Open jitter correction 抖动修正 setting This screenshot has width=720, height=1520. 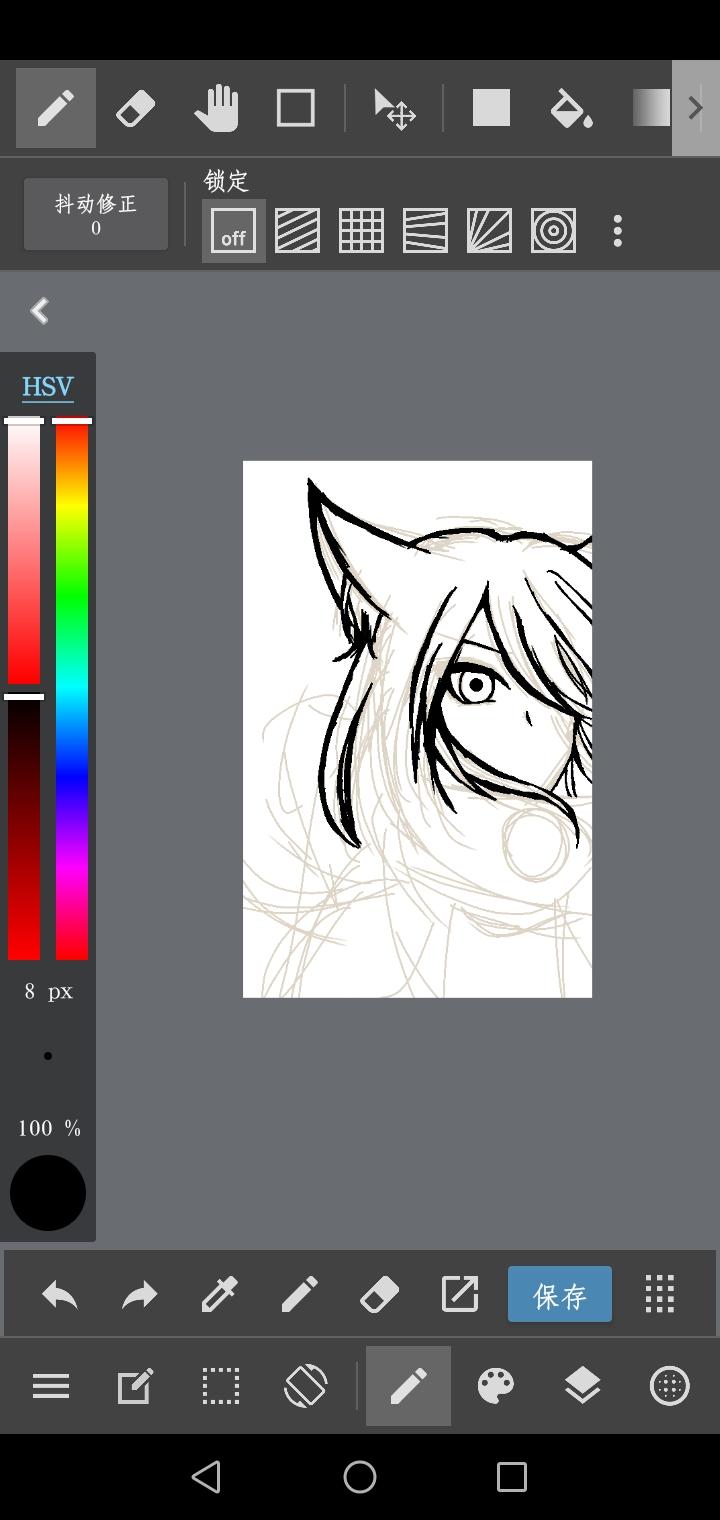(x=96, y=215)
